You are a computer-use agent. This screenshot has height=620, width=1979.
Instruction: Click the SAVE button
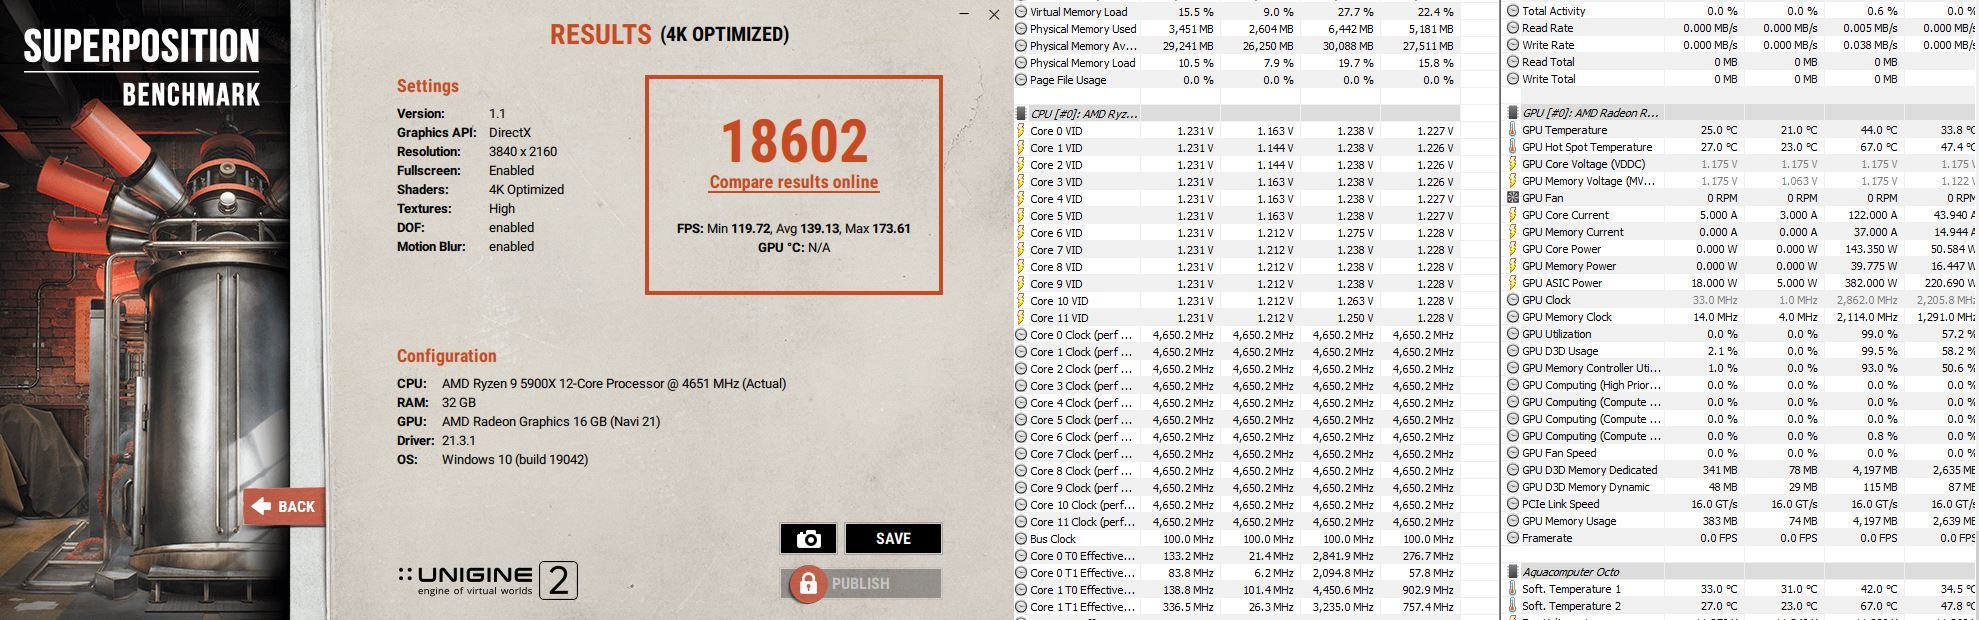coord(893,539)
